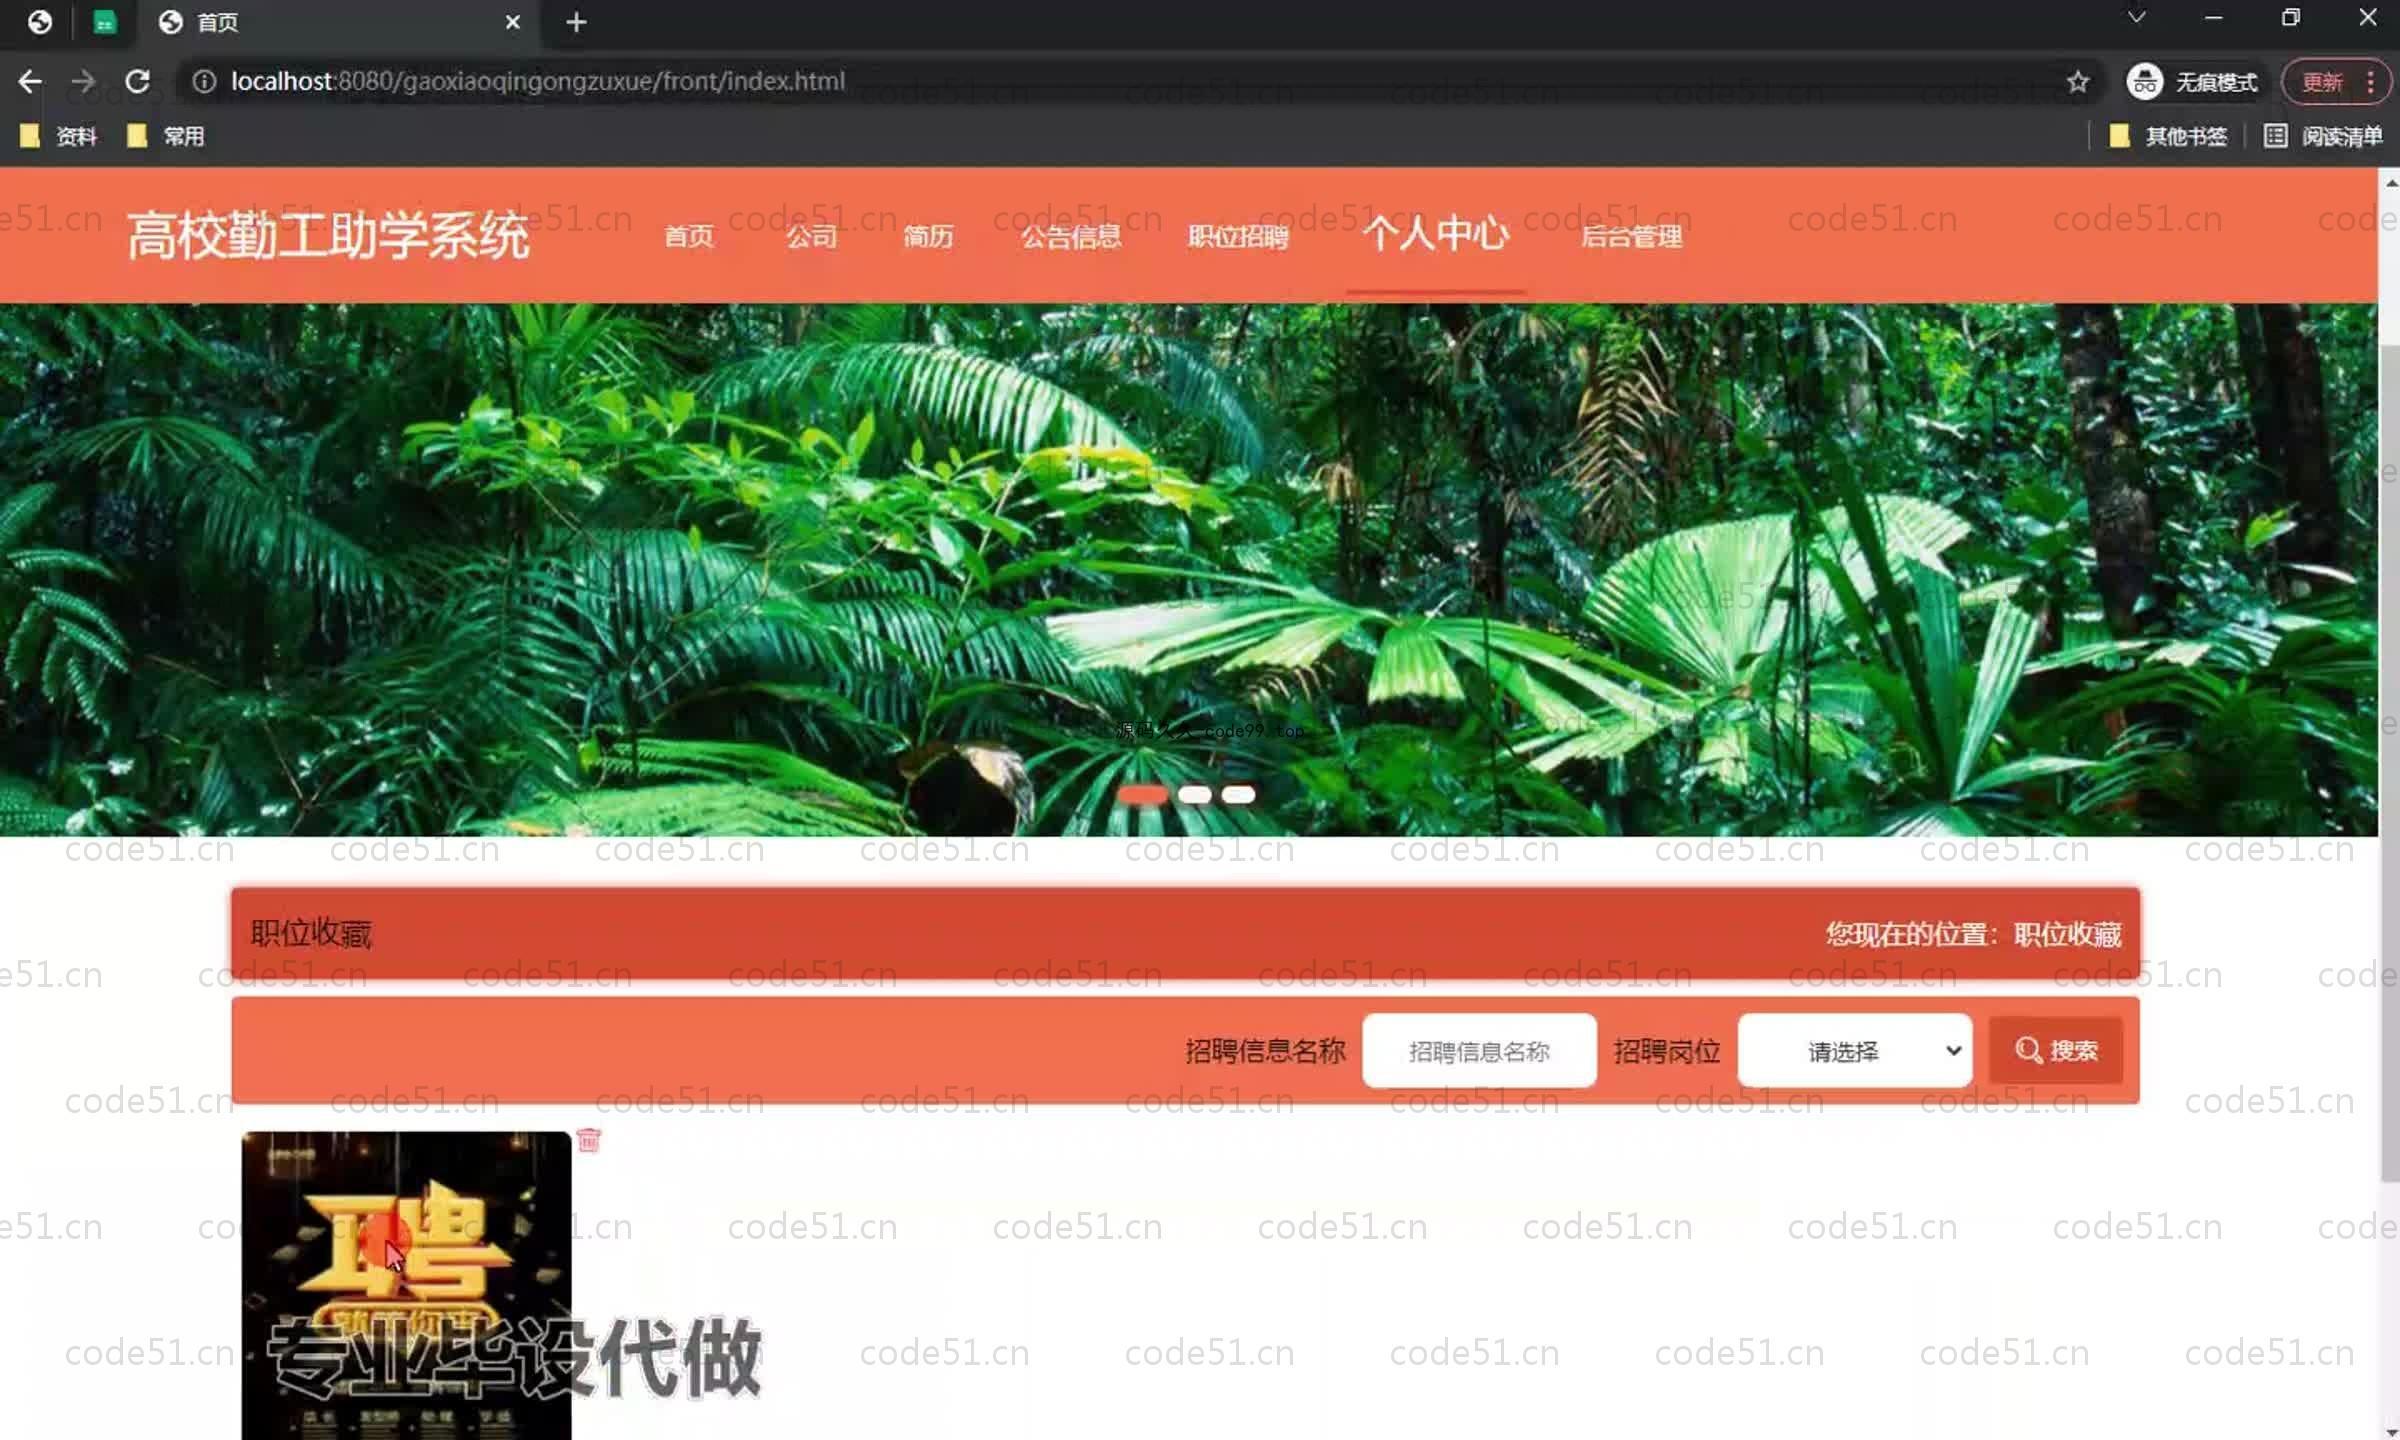Screen dimensions: 2400x1440
Task: Reload the current page
Action: 138,81
